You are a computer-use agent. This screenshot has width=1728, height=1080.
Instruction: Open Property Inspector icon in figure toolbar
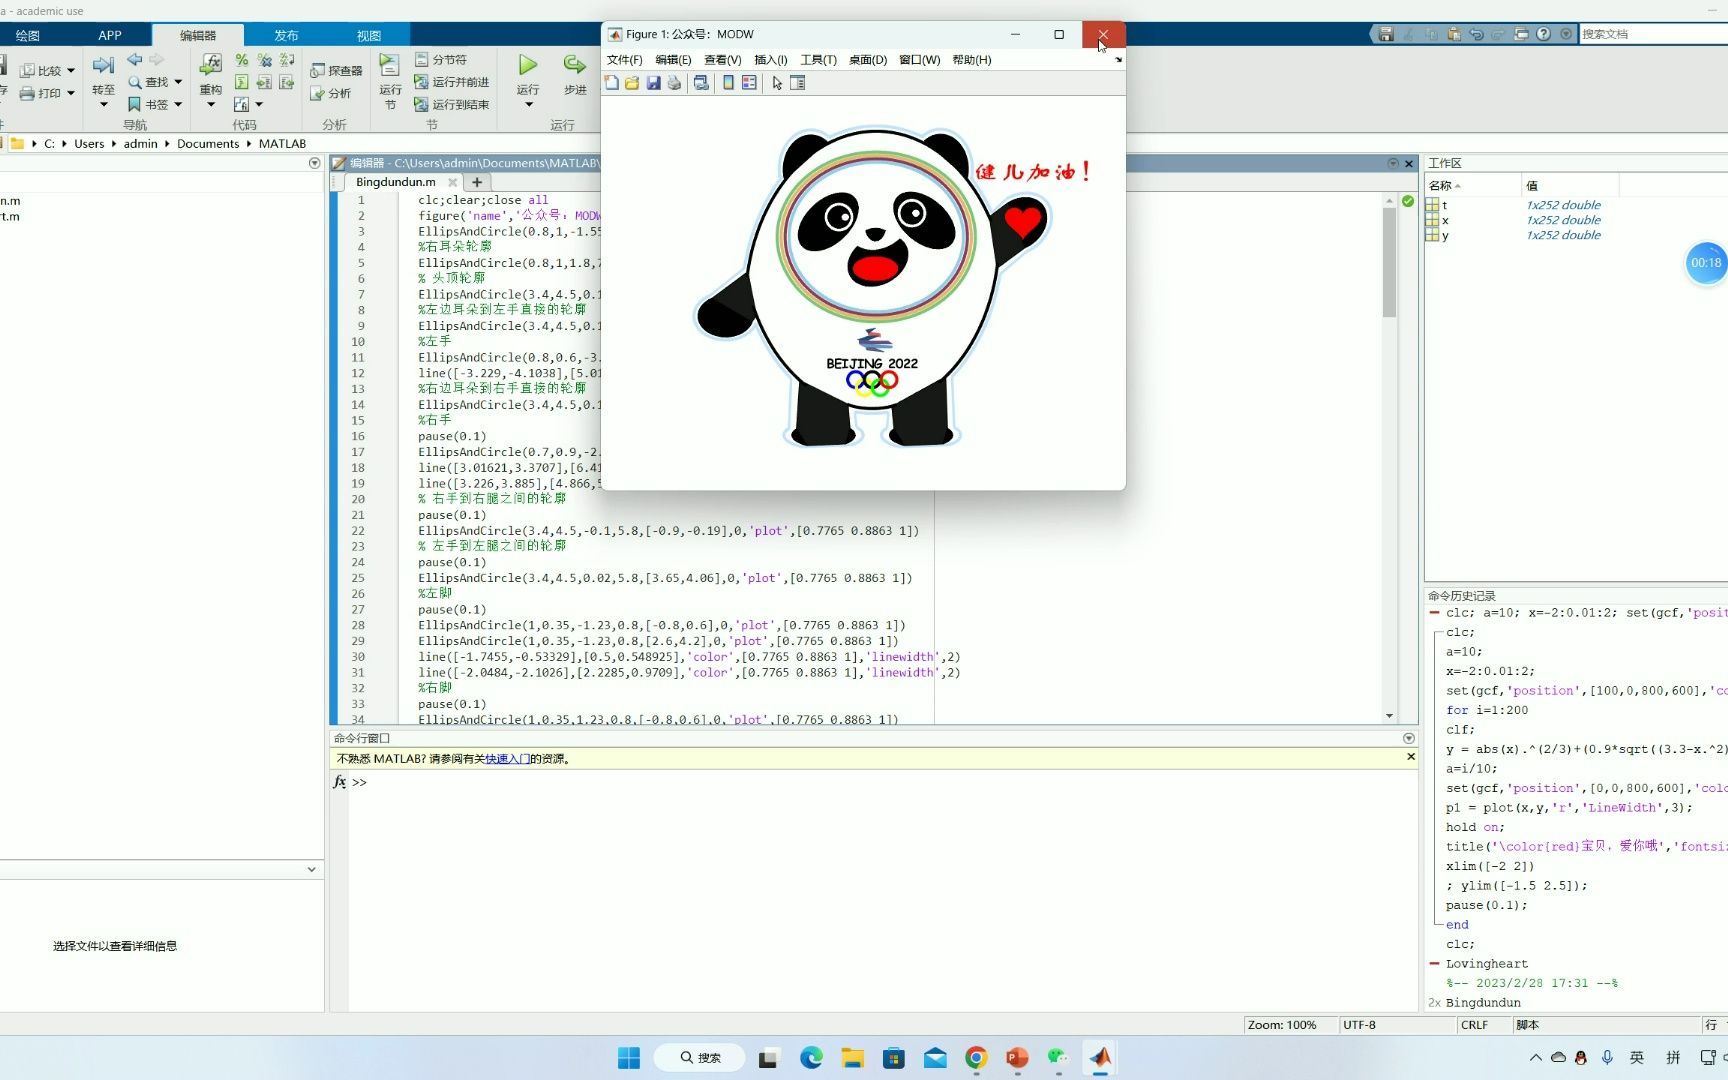tap(798, 83)
